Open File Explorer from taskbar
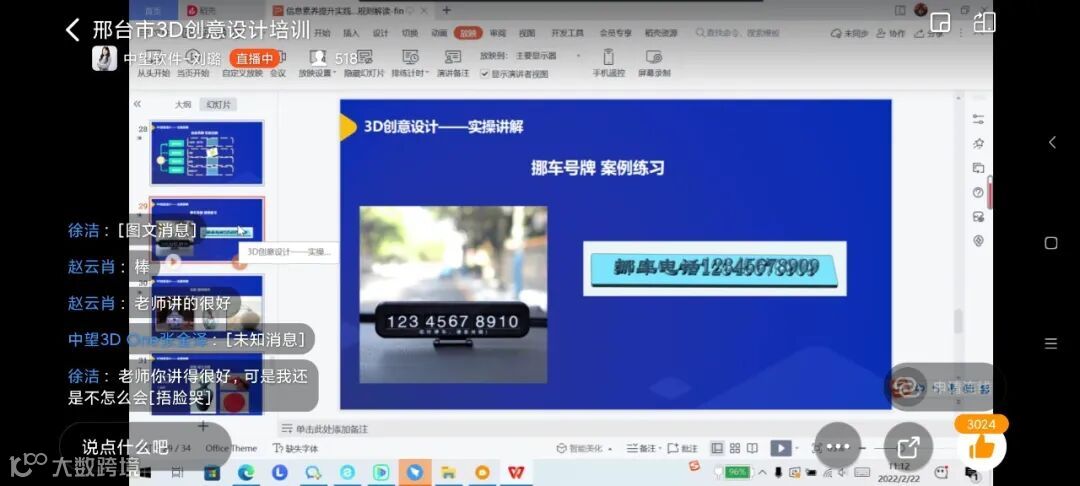Screen dimensions: 1080x486 tap(448, 472)
